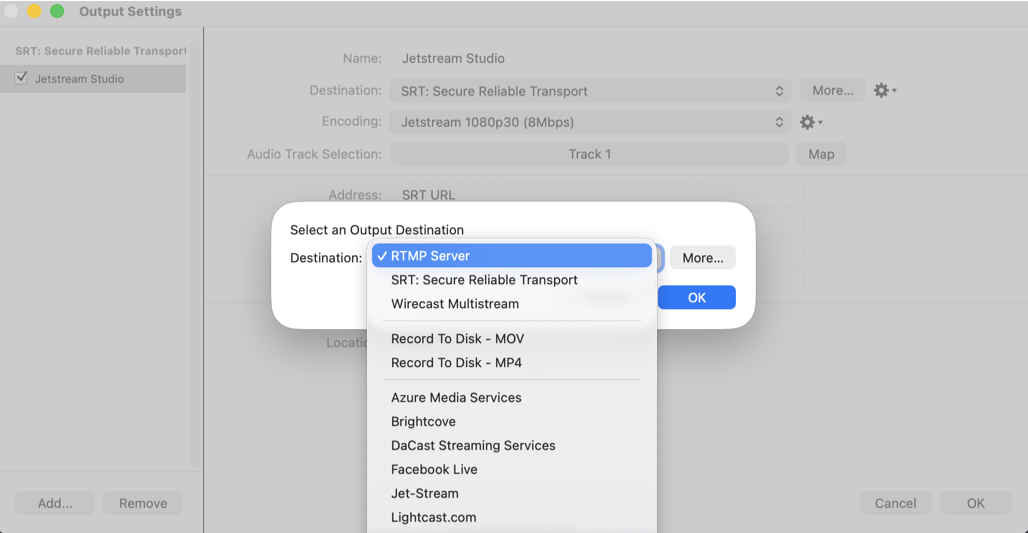The image size is (1028, 533).
Task: Click the yellow minimize window button
Action: tap(34, 11)
